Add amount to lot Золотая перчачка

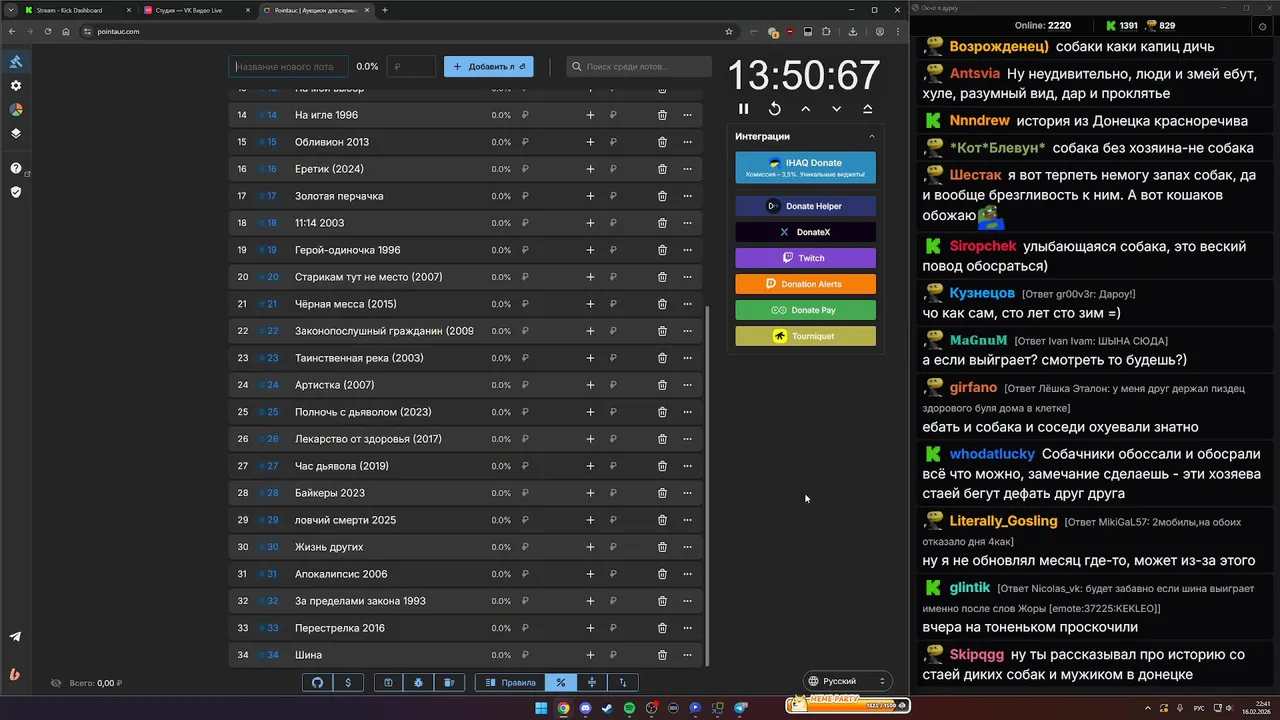(x=590, y=196)
